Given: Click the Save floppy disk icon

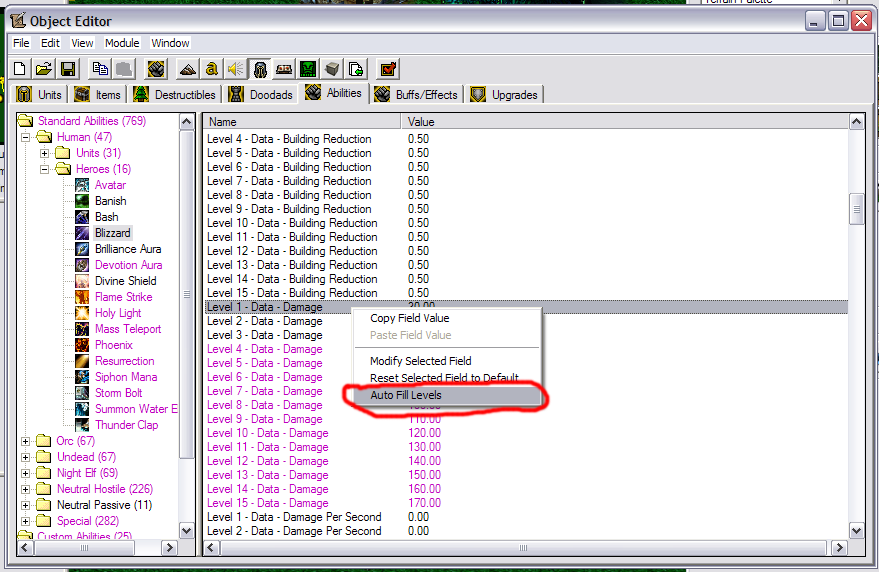Looking at the screenshot, I should tap(68, 69).
